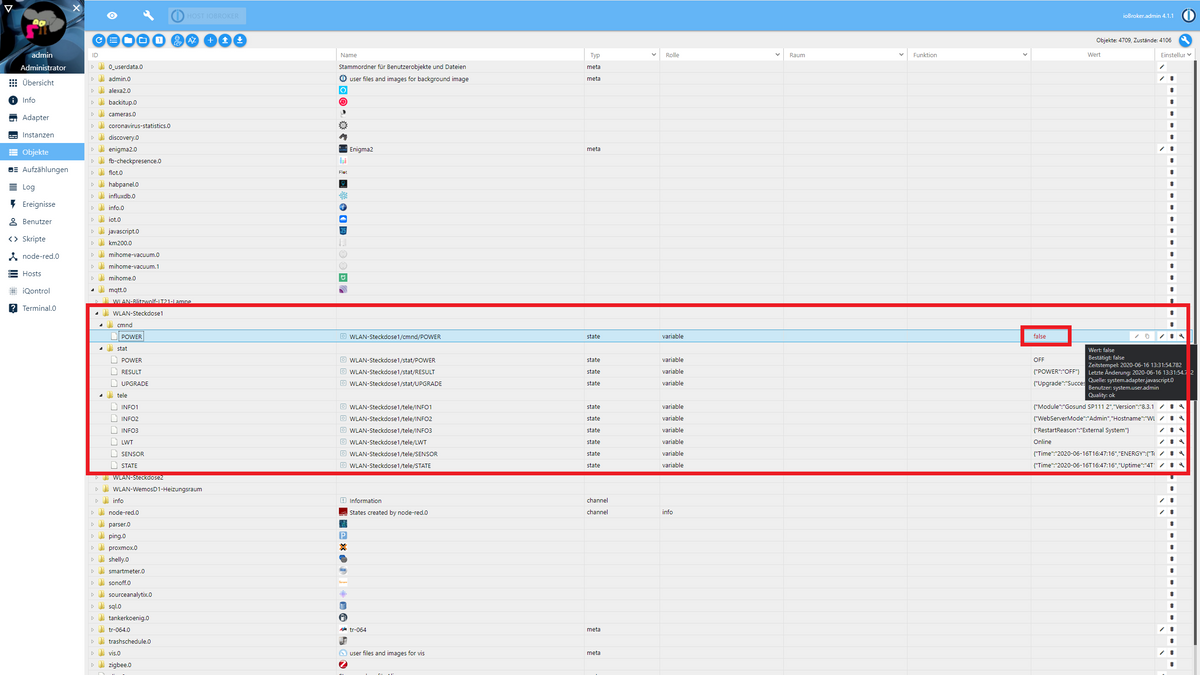Edit the INFO1 object with pencil icon
Screen dimensions: 1200x675
pyautogui.click(x=1162, y=407)
